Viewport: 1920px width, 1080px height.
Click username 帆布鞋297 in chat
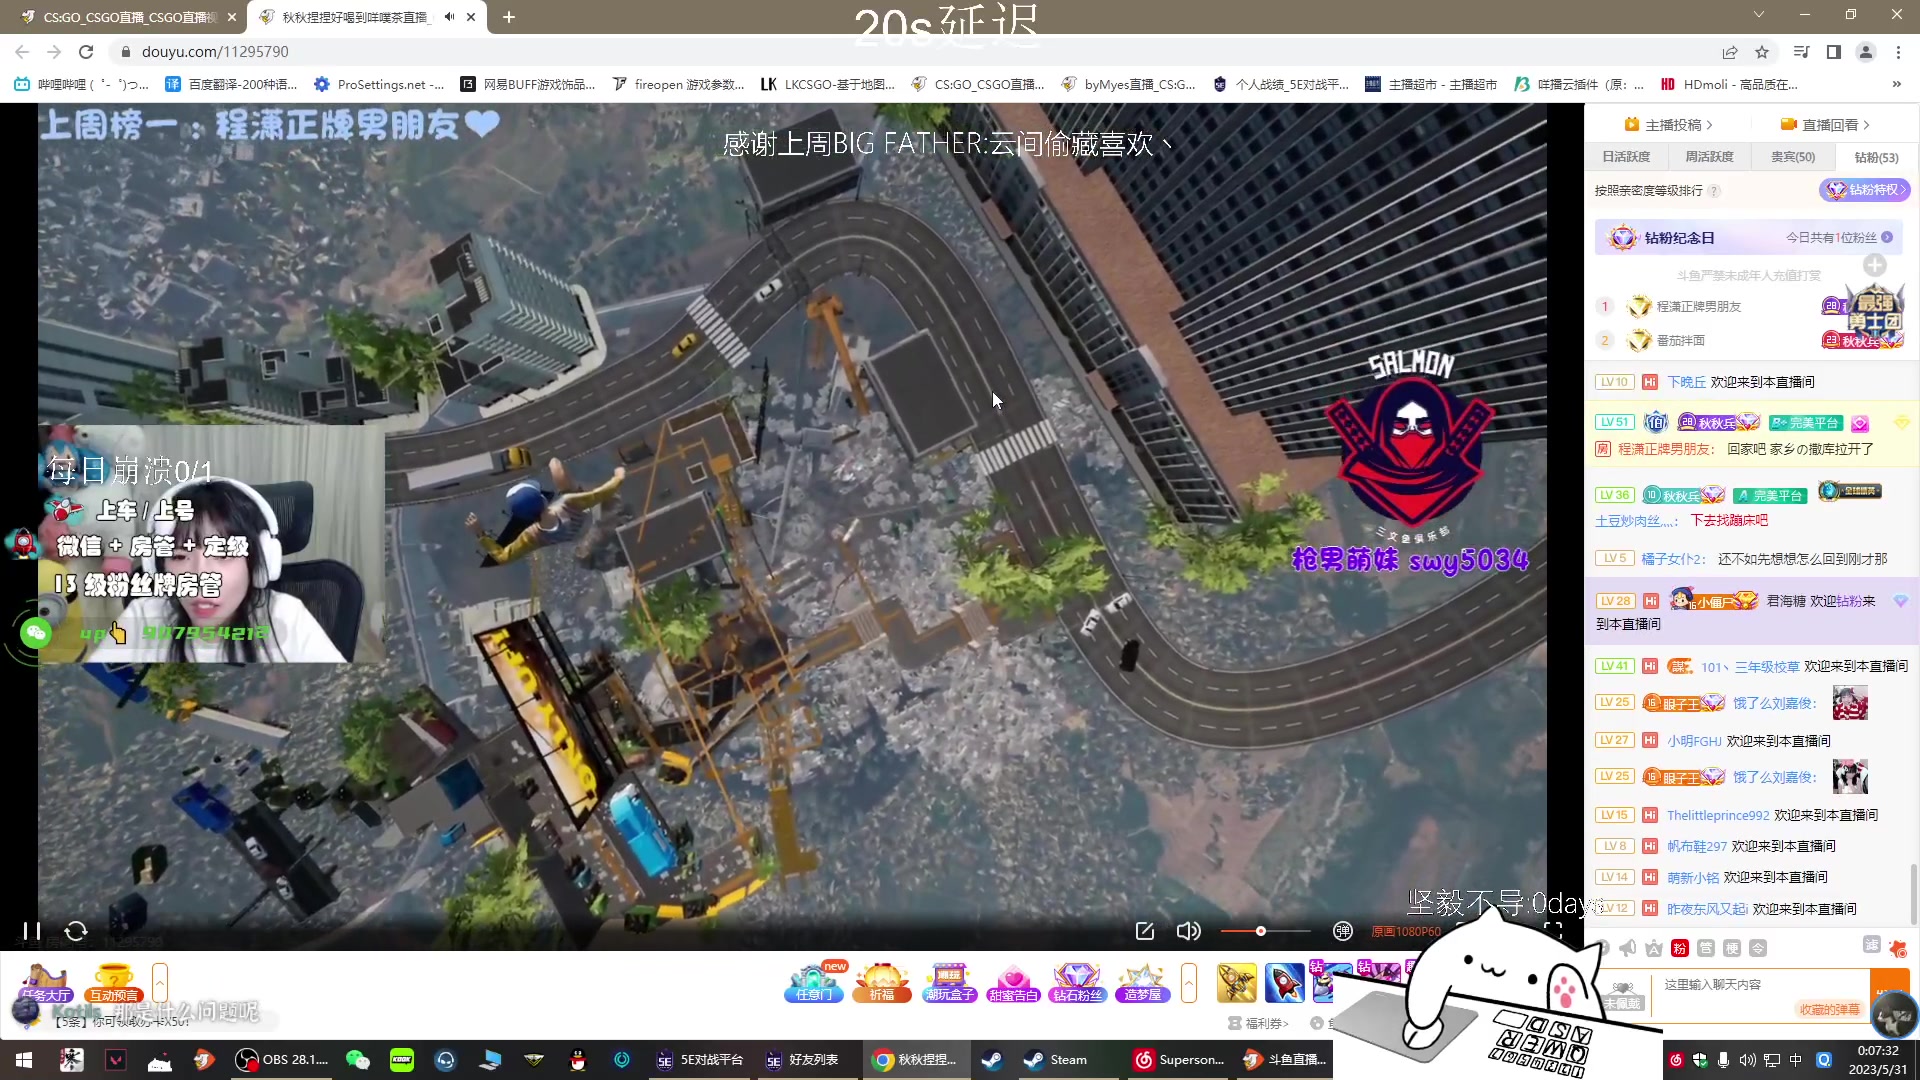coord(1697,847)
